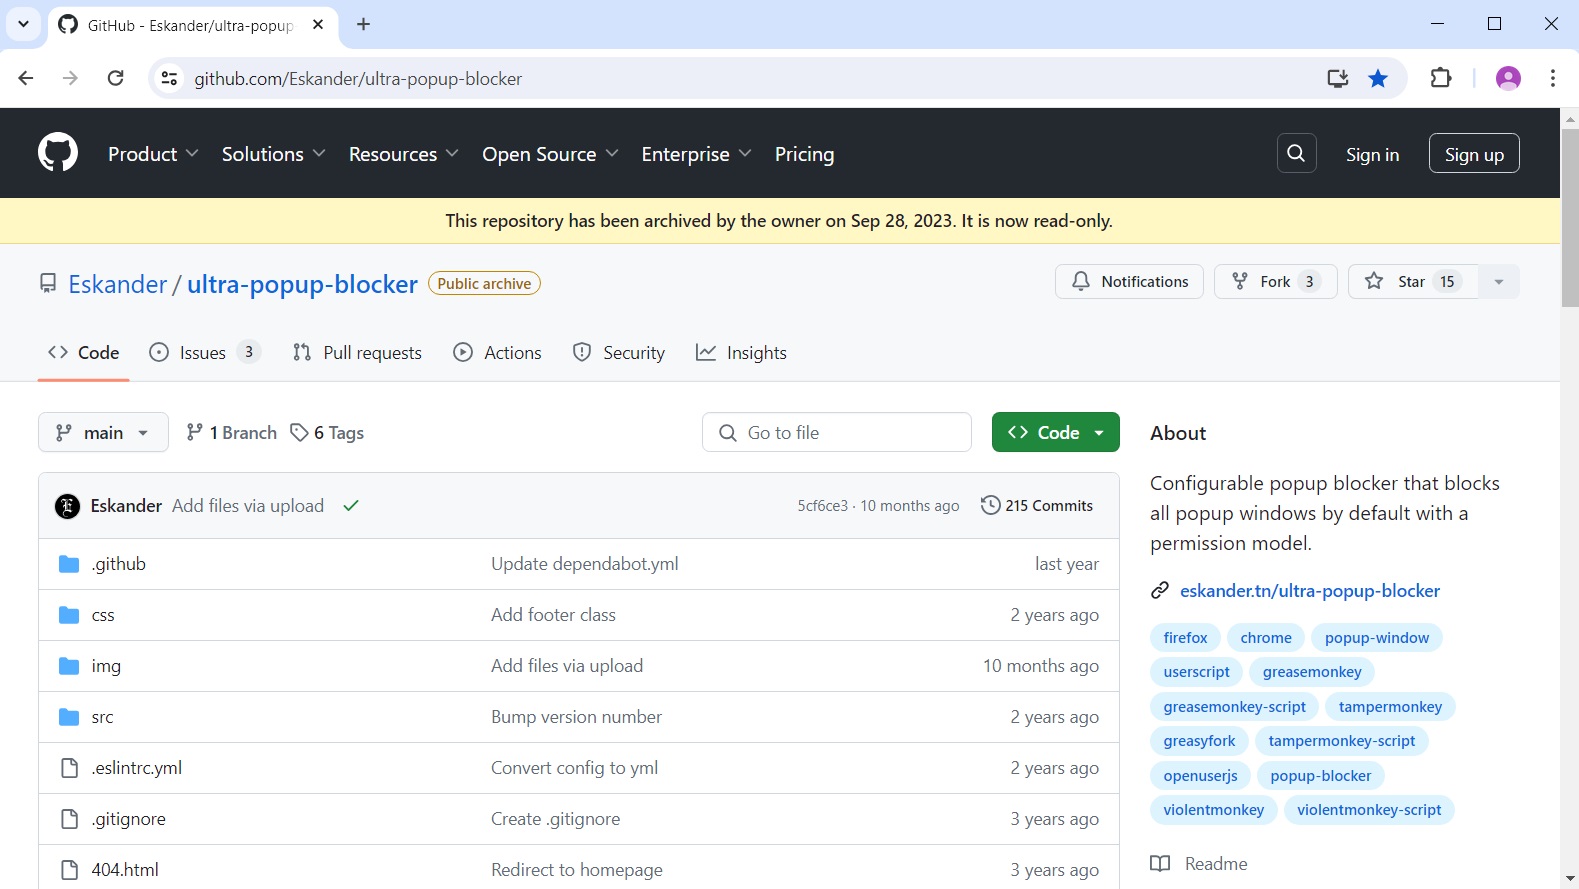Open the main branch selector
Viewport: 1579px width, 889px height.
click(x=103, y=432)
